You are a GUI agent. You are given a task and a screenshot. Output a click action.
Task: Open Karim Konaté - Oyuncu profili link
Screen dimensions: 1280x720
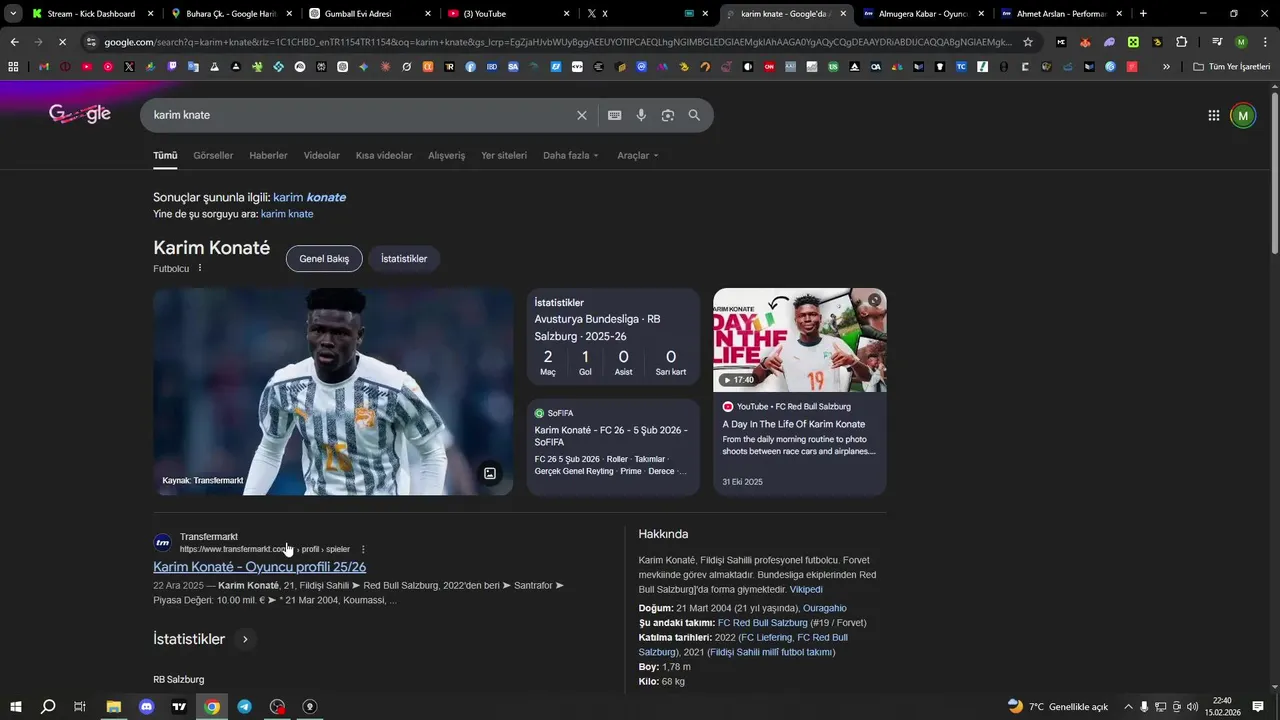(x=260, y=567)
